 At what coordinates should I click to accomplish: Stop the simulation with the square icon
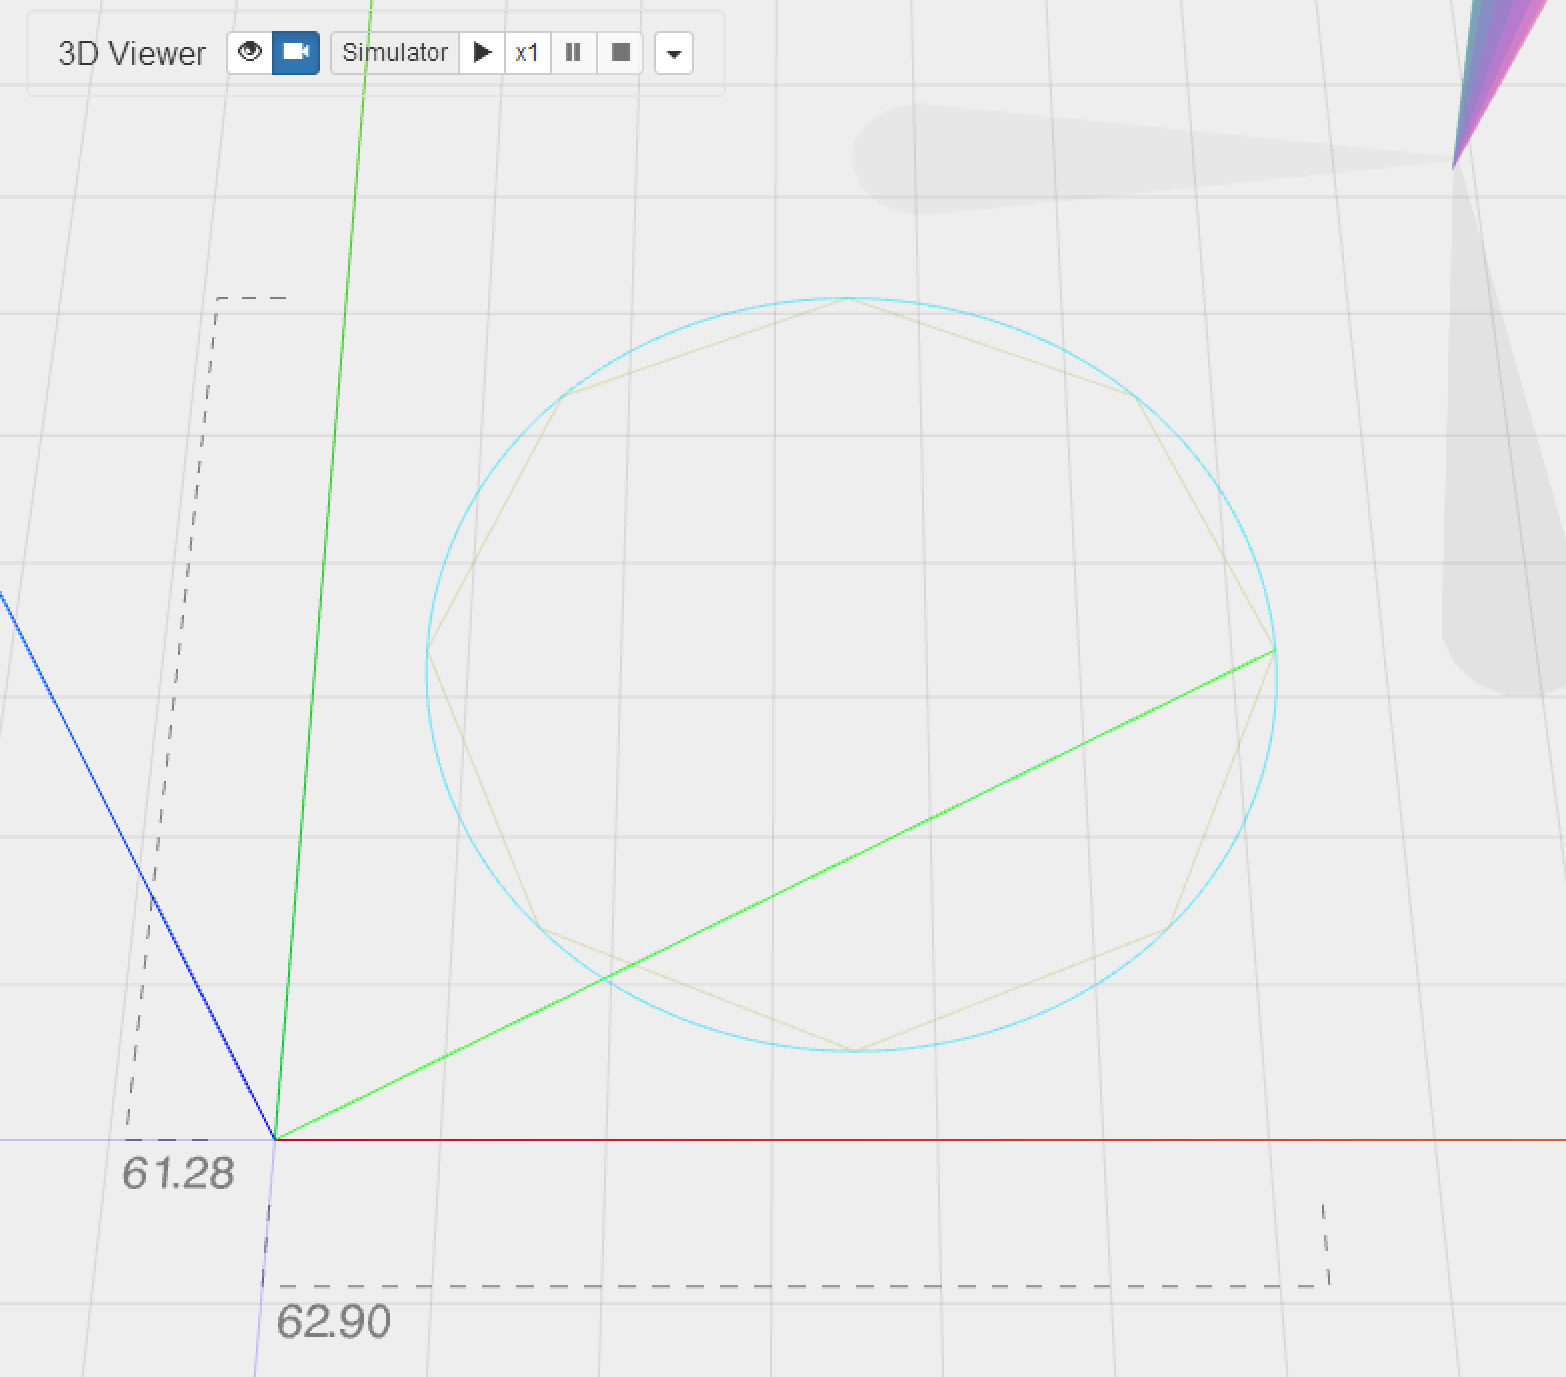click(x=620, y=52)
